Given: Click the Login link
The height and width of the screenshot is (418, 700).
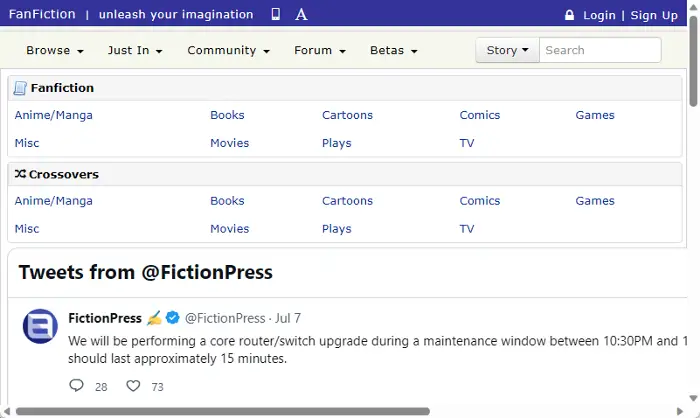Looking at the screenshot, I should point(599,15).
